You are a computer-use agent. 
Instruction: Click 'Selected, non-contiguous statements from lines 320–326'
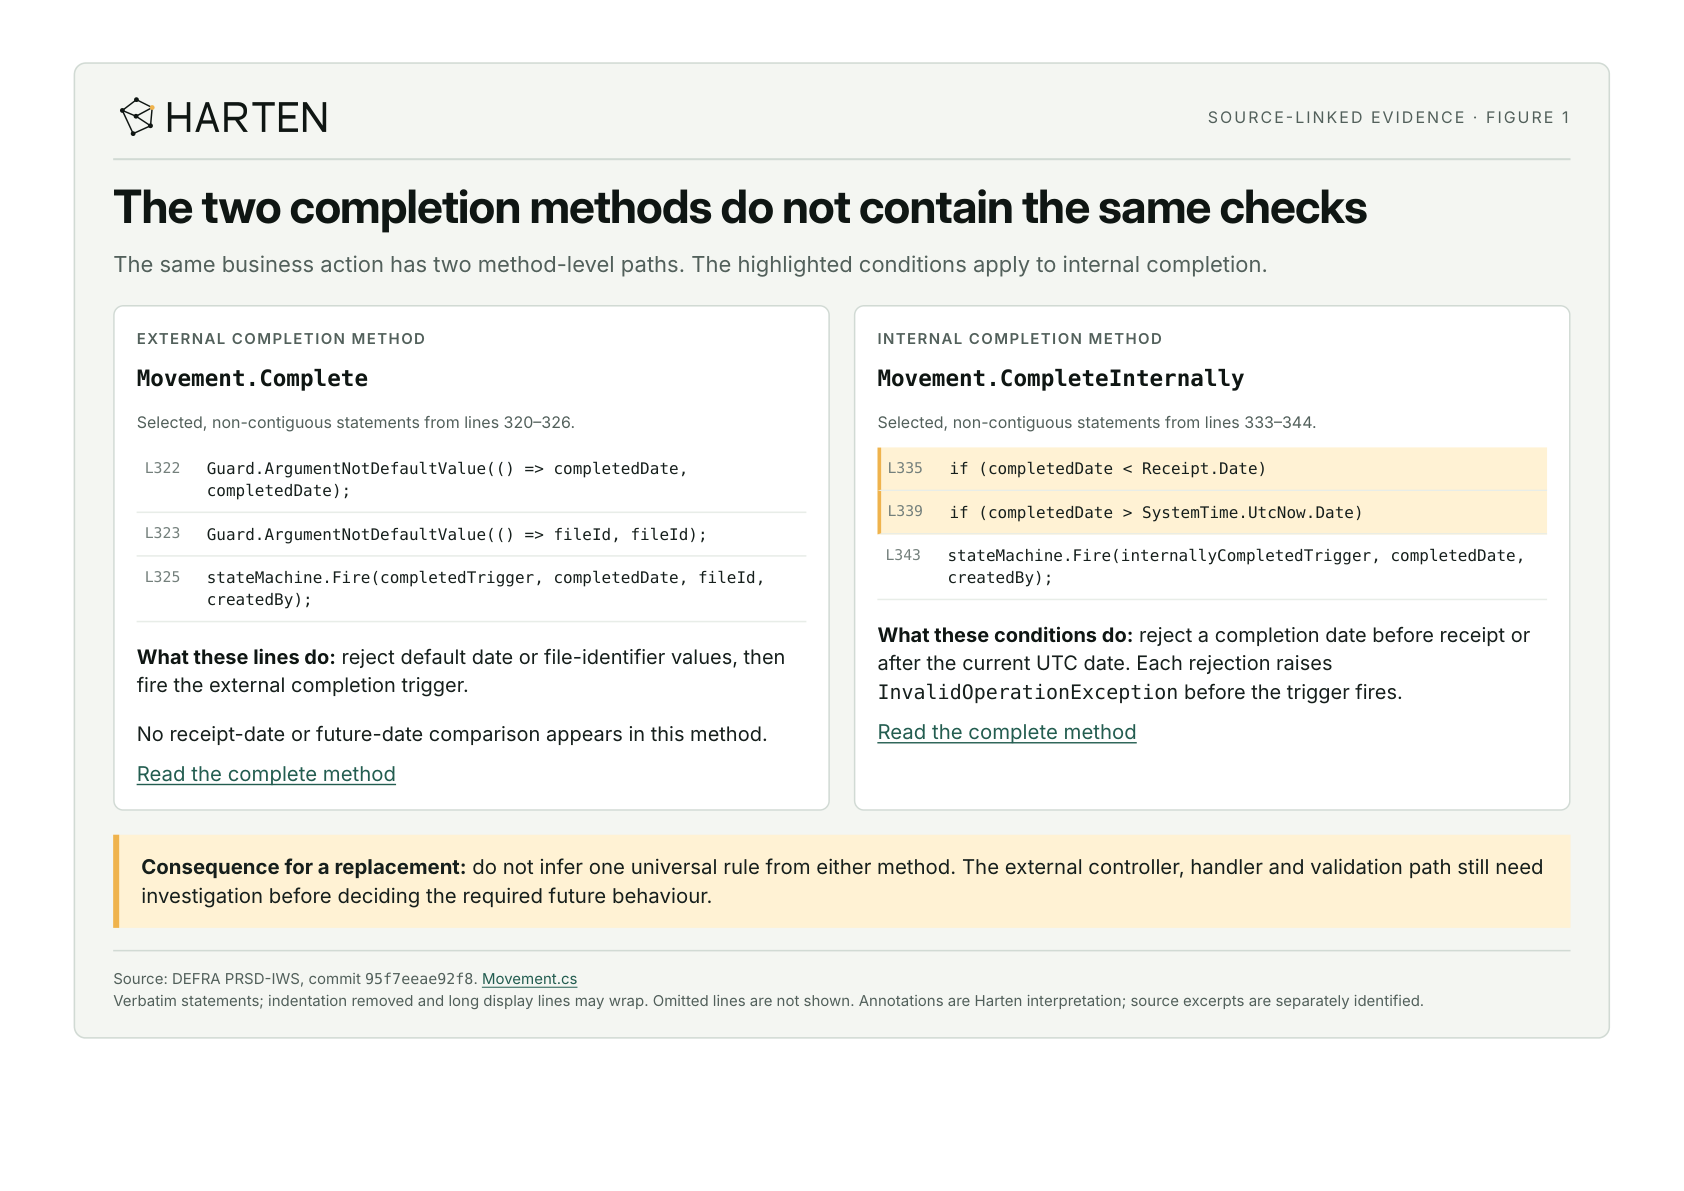[356, 422]
